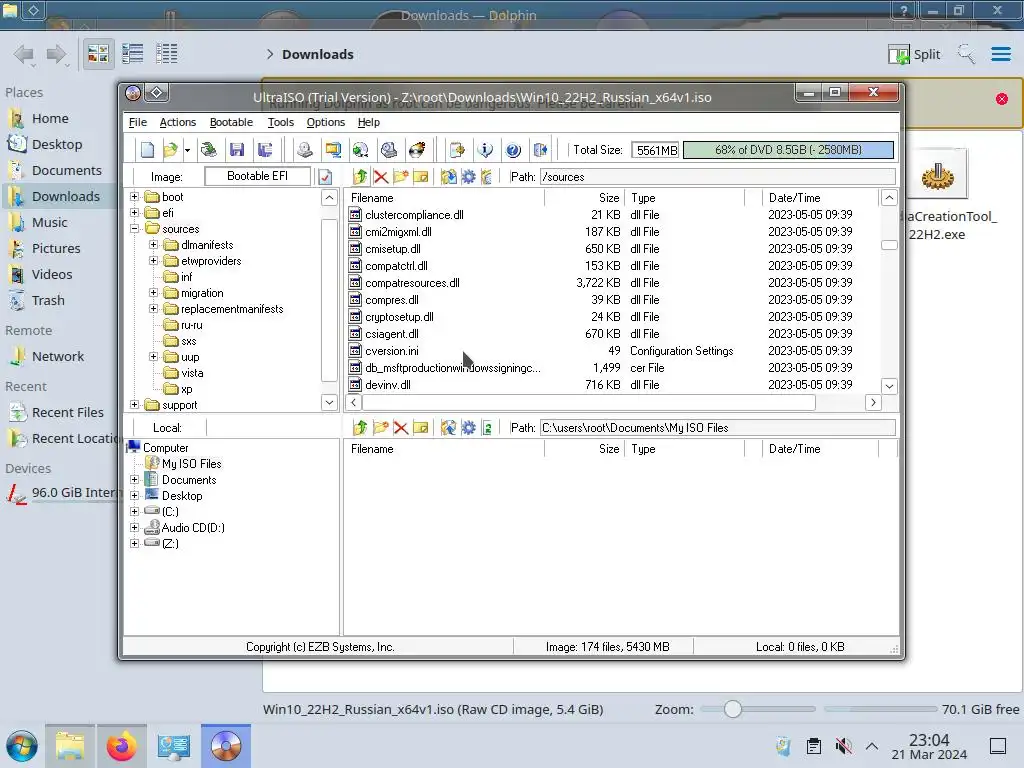Click the document-with-gear icon on the top toolbar
Screen dimensions: 1024x768
point(457,150)
